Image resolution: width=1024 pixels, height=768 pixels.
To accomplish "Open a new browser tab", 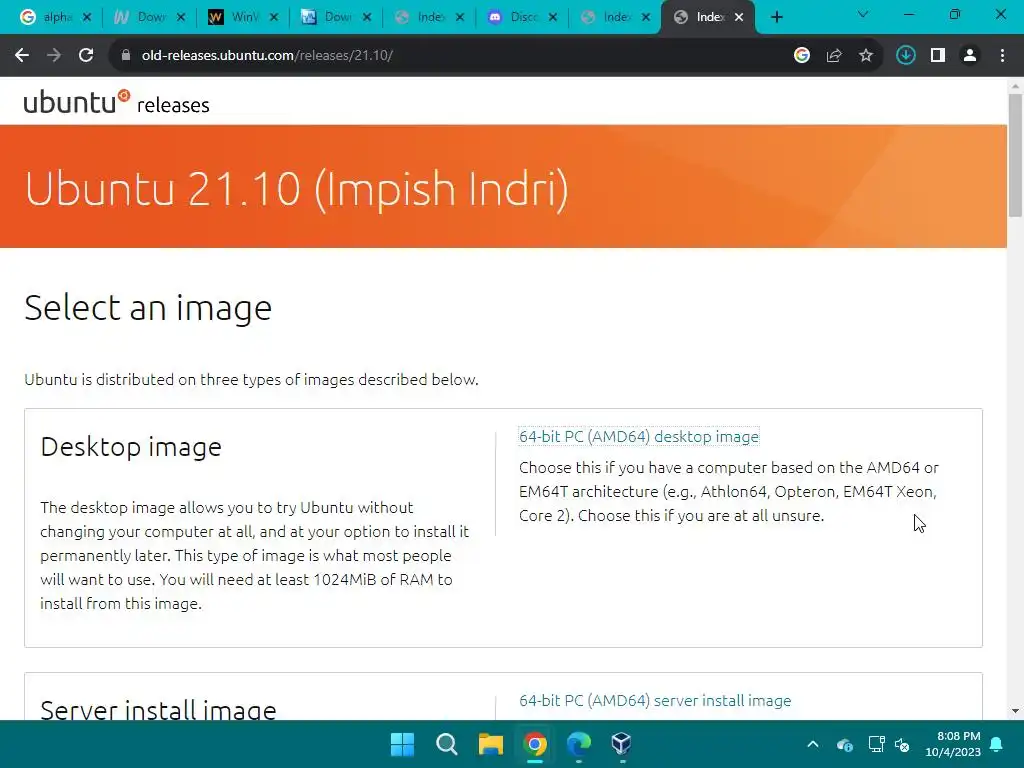I will click(776, 18).
